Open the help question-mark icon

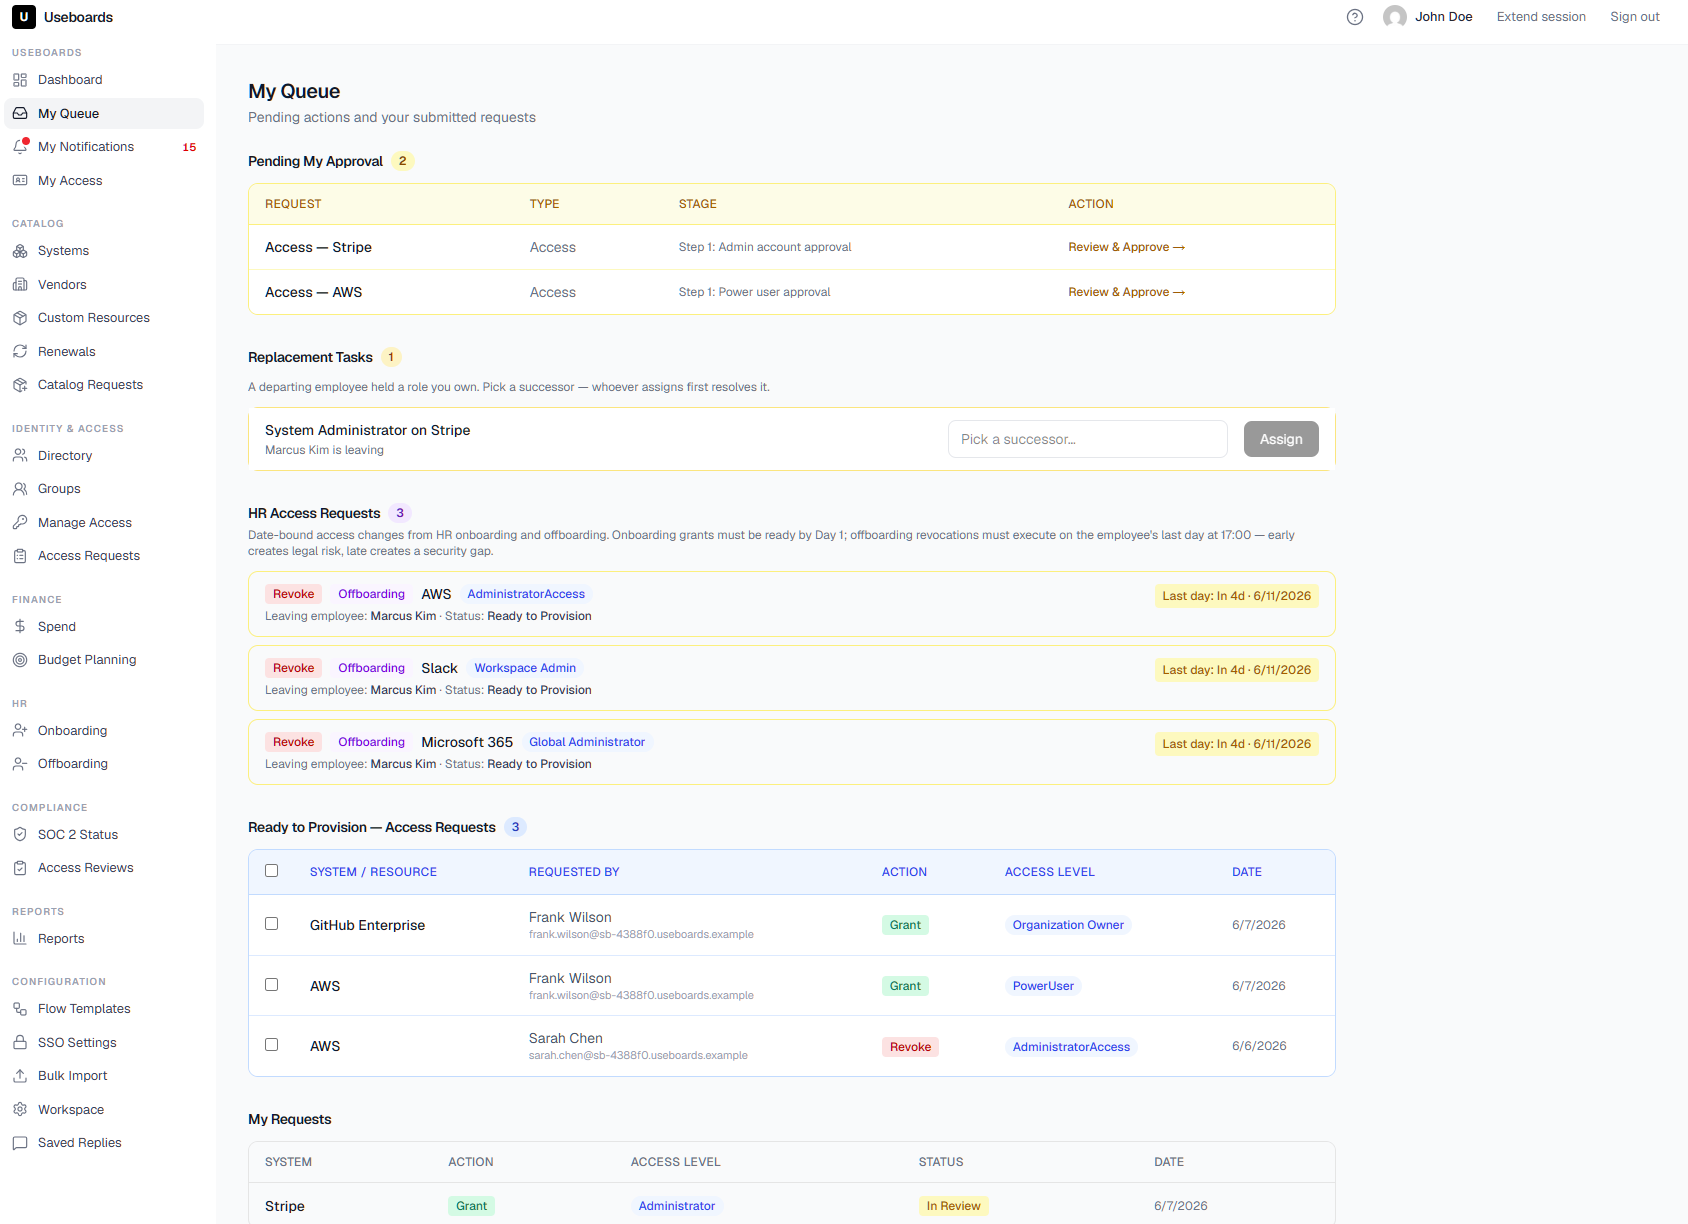(x=1355, y=17)
